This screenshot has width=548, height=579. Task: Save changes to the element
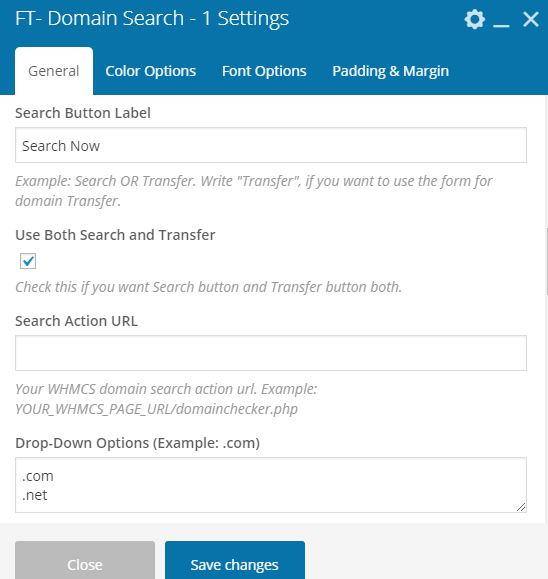tap(235, 560)
